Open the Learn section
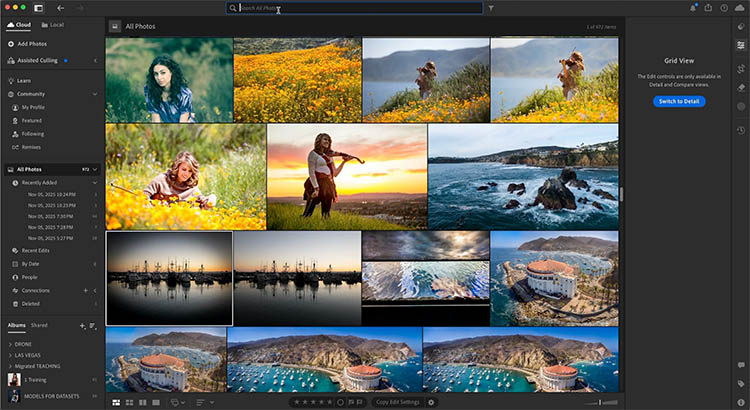This screenshot has height=410, width=750. pyautogui.click(x=20, y=81)
